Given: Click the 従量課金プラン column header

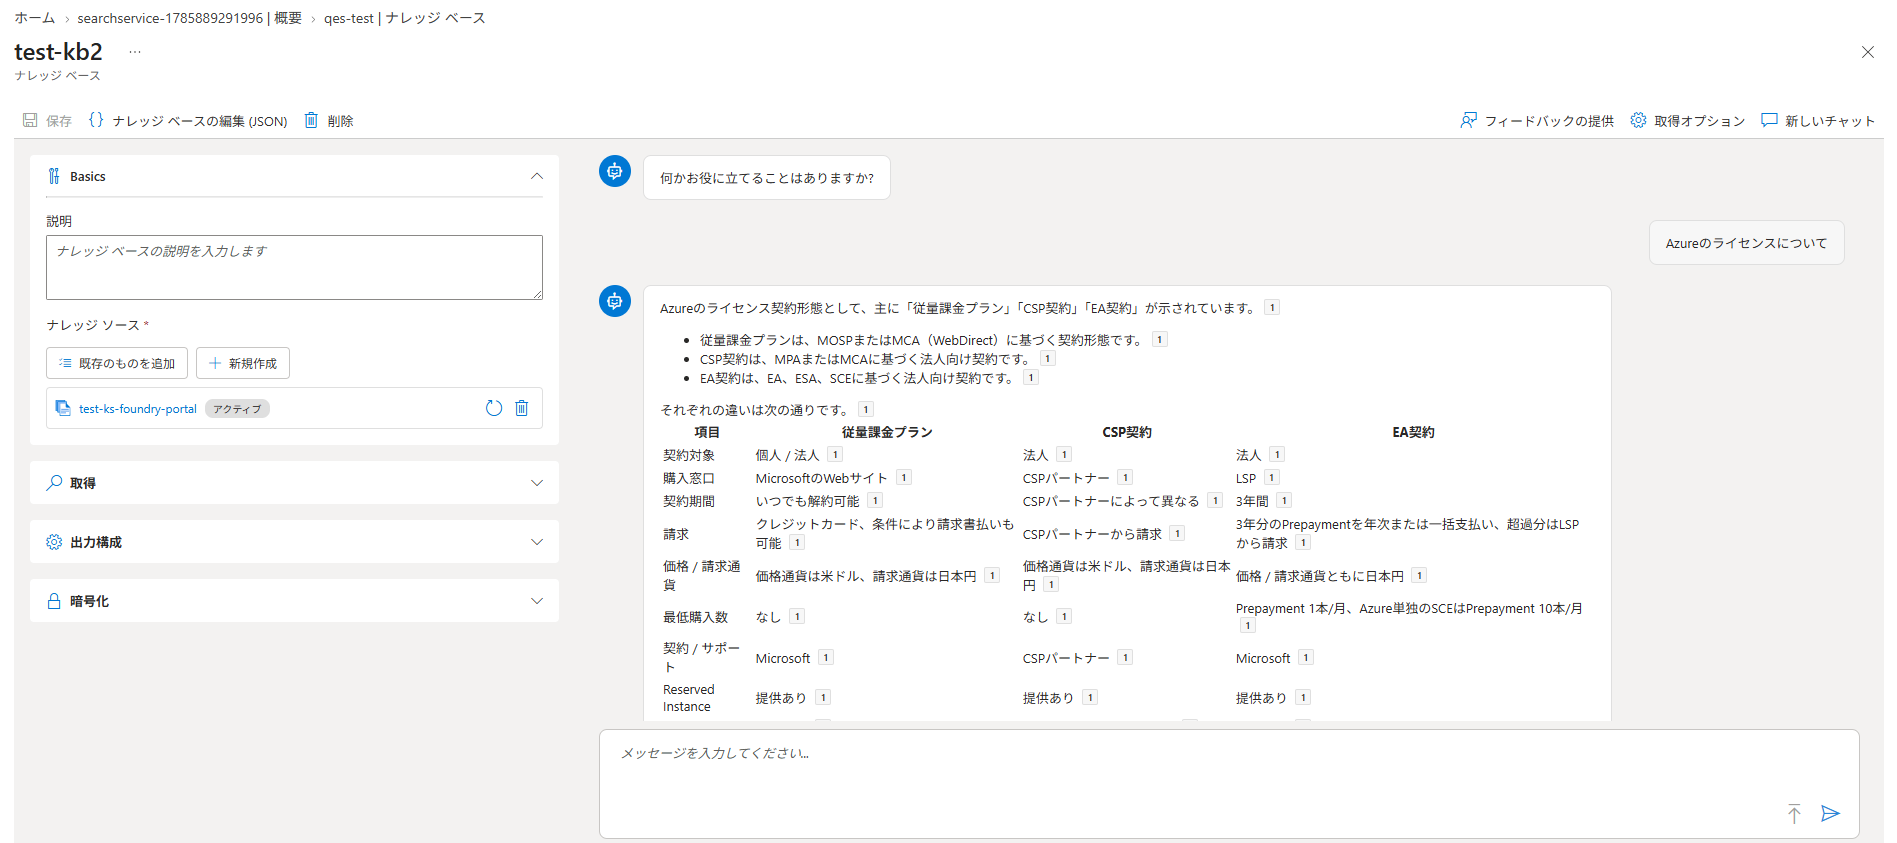Looking at the screenshot, I should [x=887, y=432].
